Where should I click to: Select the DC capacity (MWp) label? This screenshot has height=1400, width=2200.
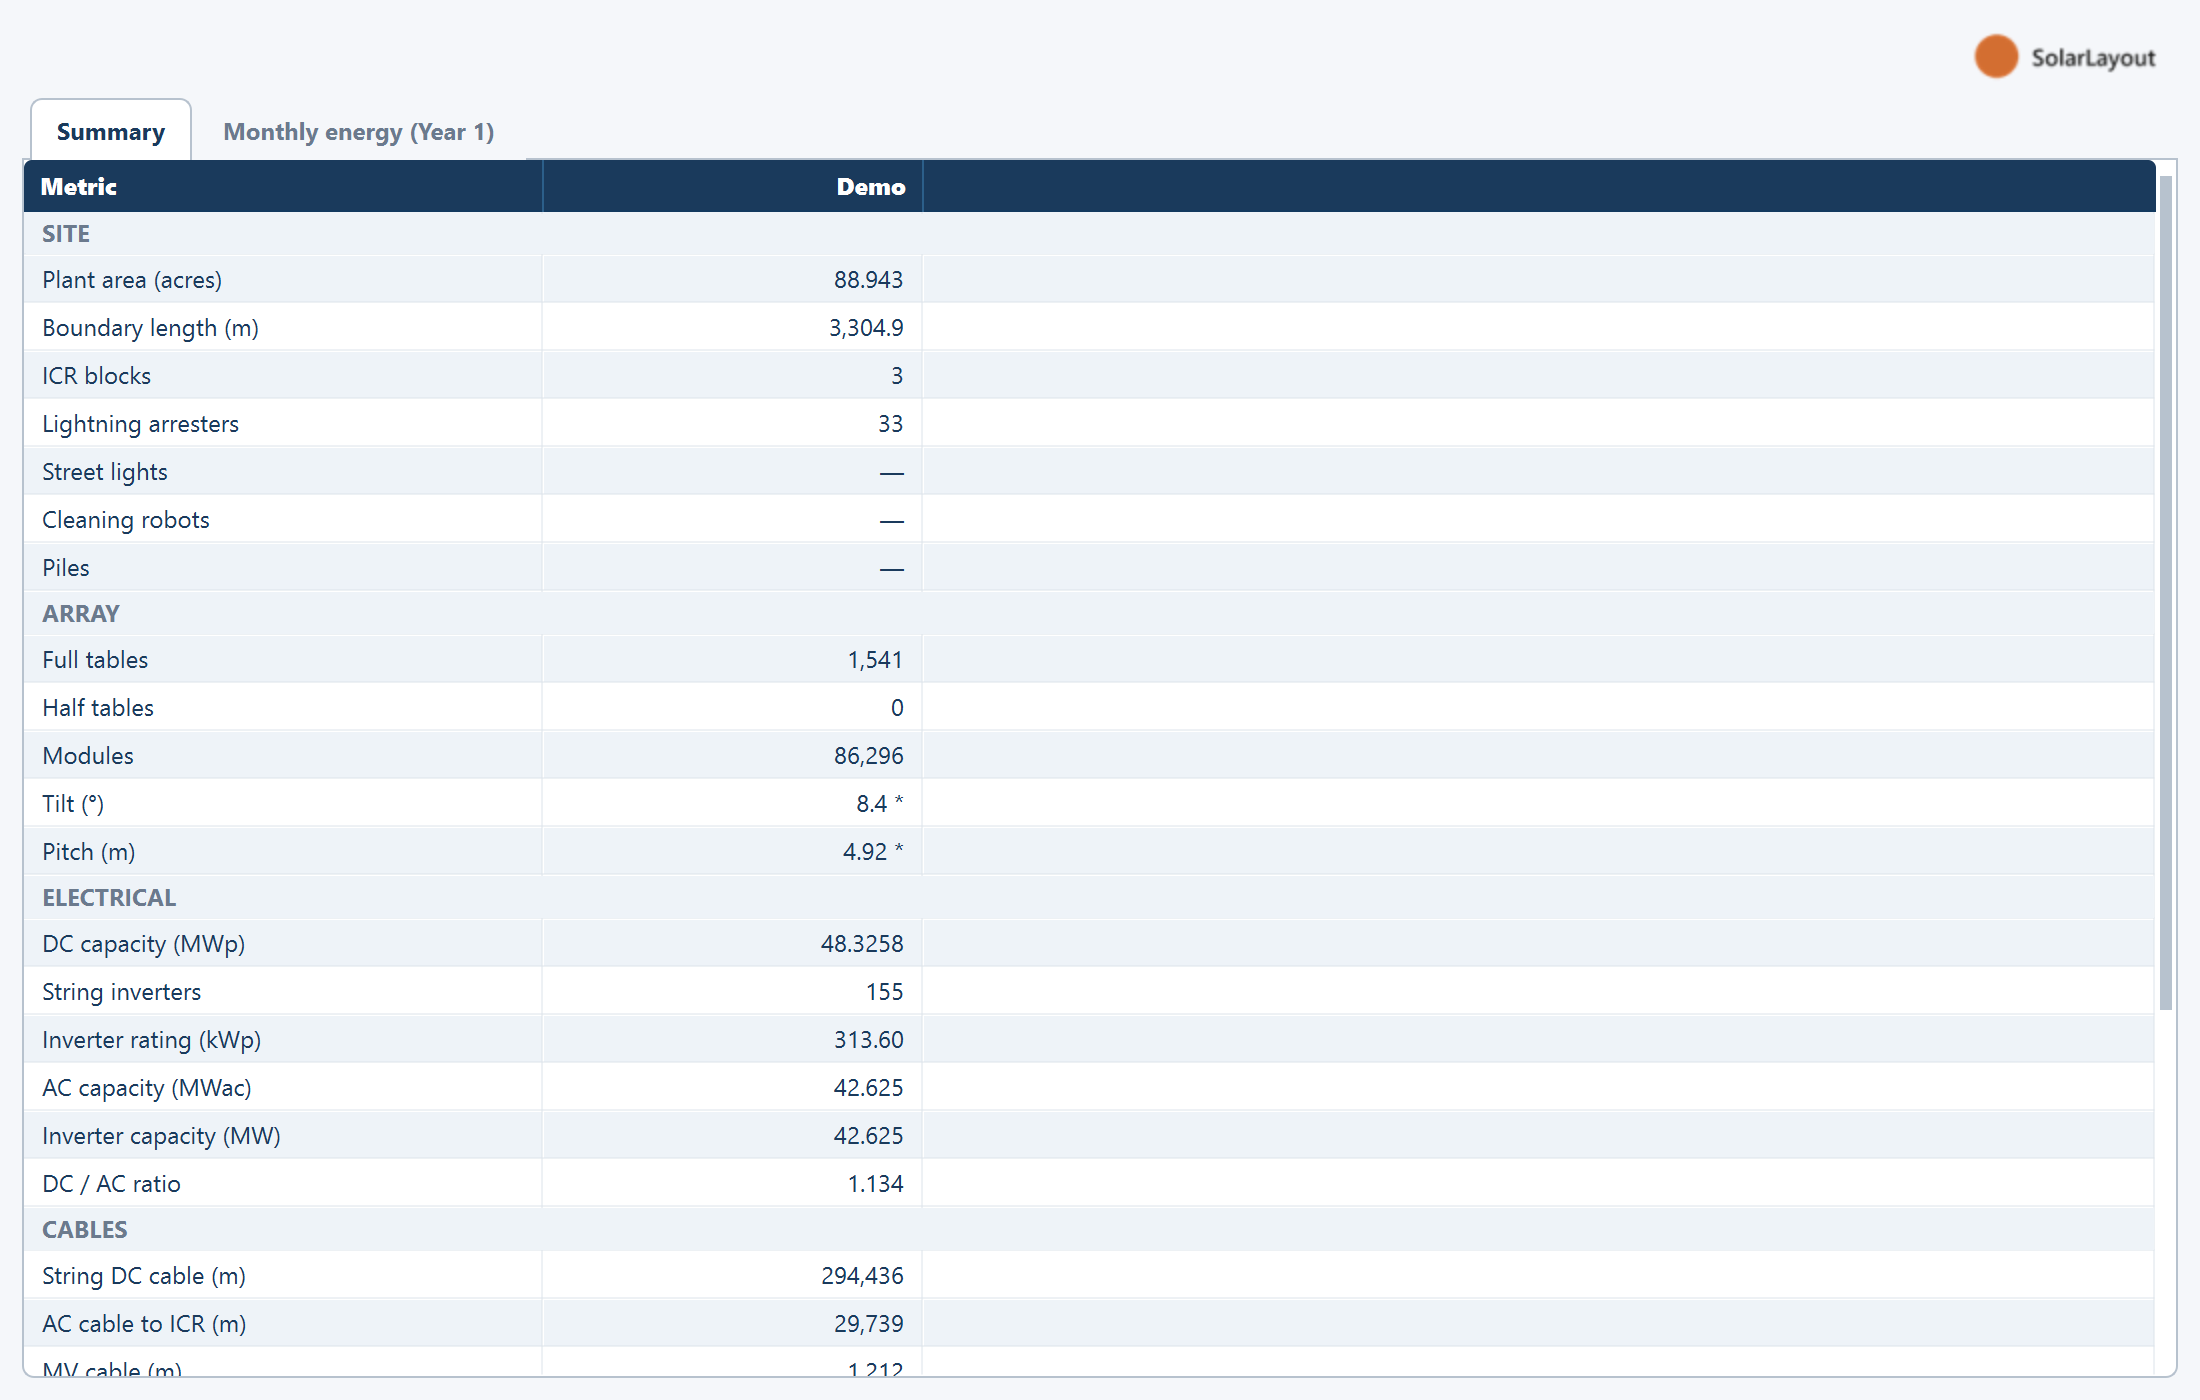[x=144, y=944]
